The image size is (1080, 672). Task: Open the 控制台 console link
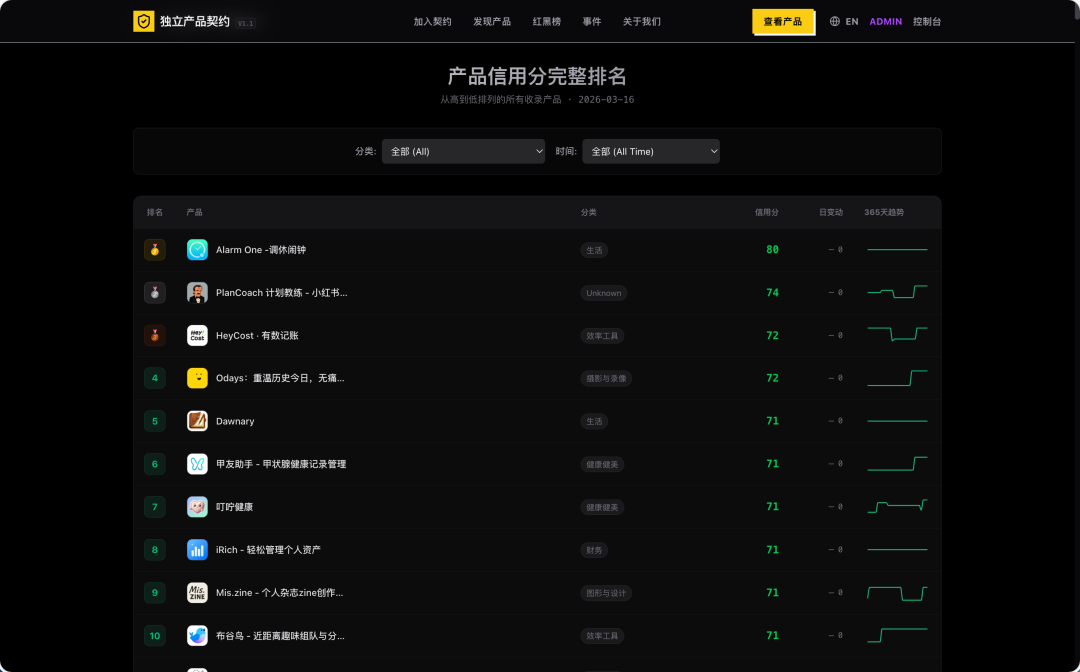point(927,21)
